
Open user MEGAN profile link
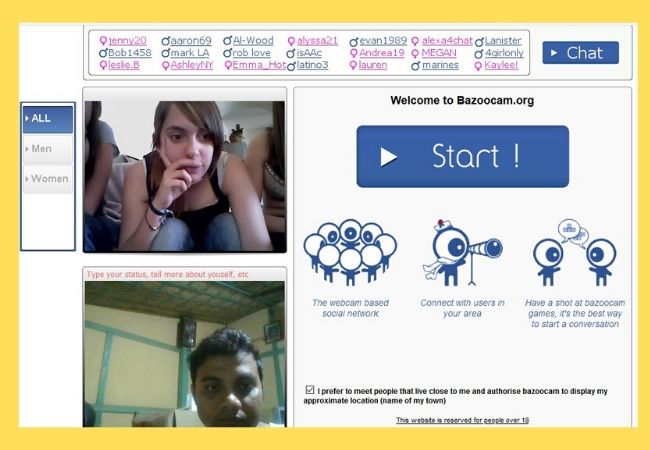click(x=439, y=53)
